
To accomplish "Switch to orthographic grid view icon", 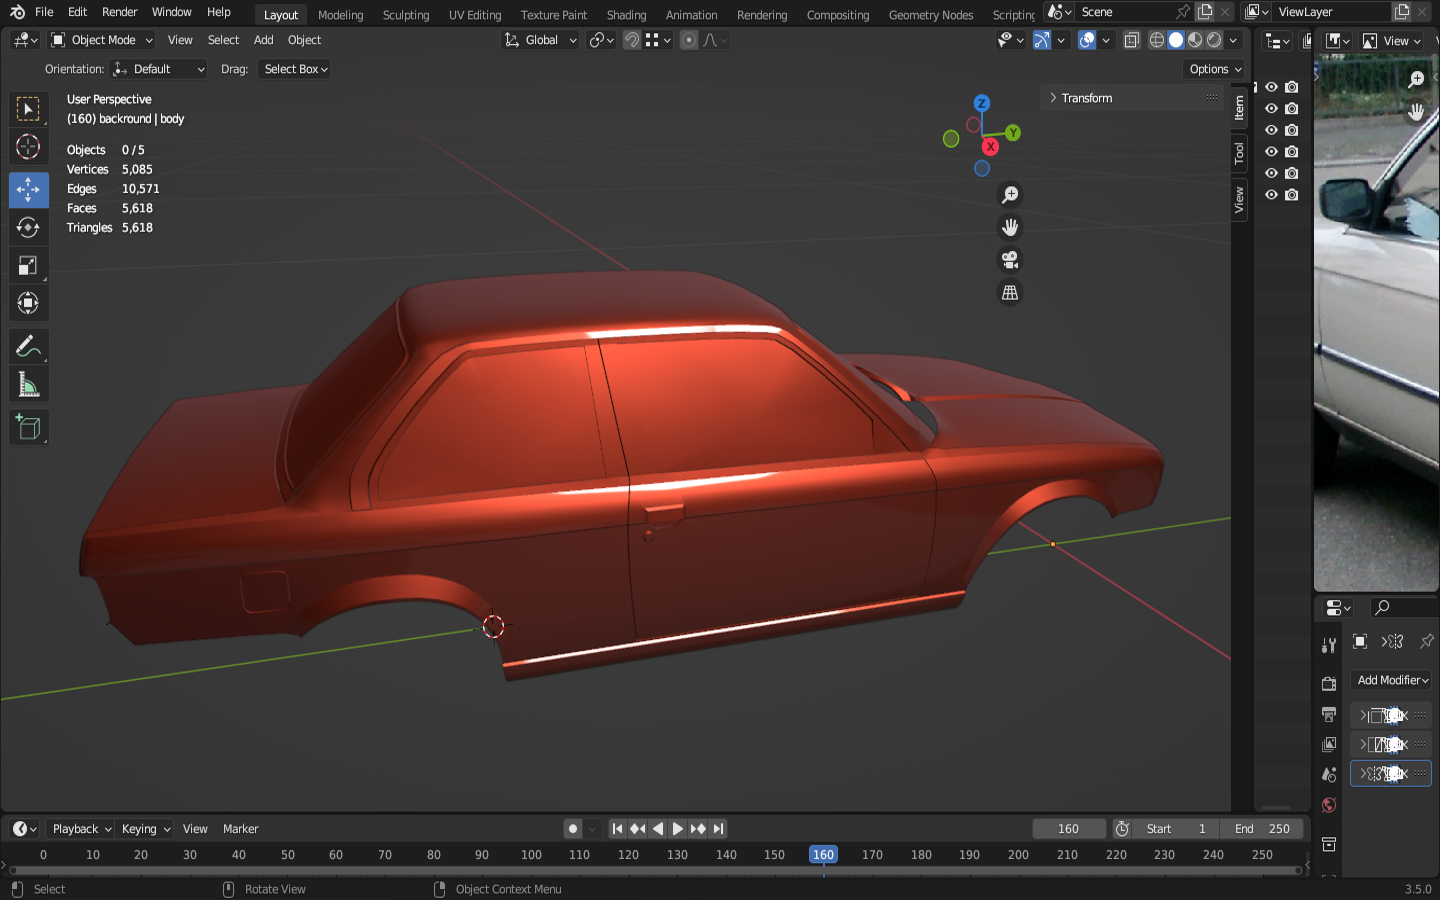I will coord(1010,293).
